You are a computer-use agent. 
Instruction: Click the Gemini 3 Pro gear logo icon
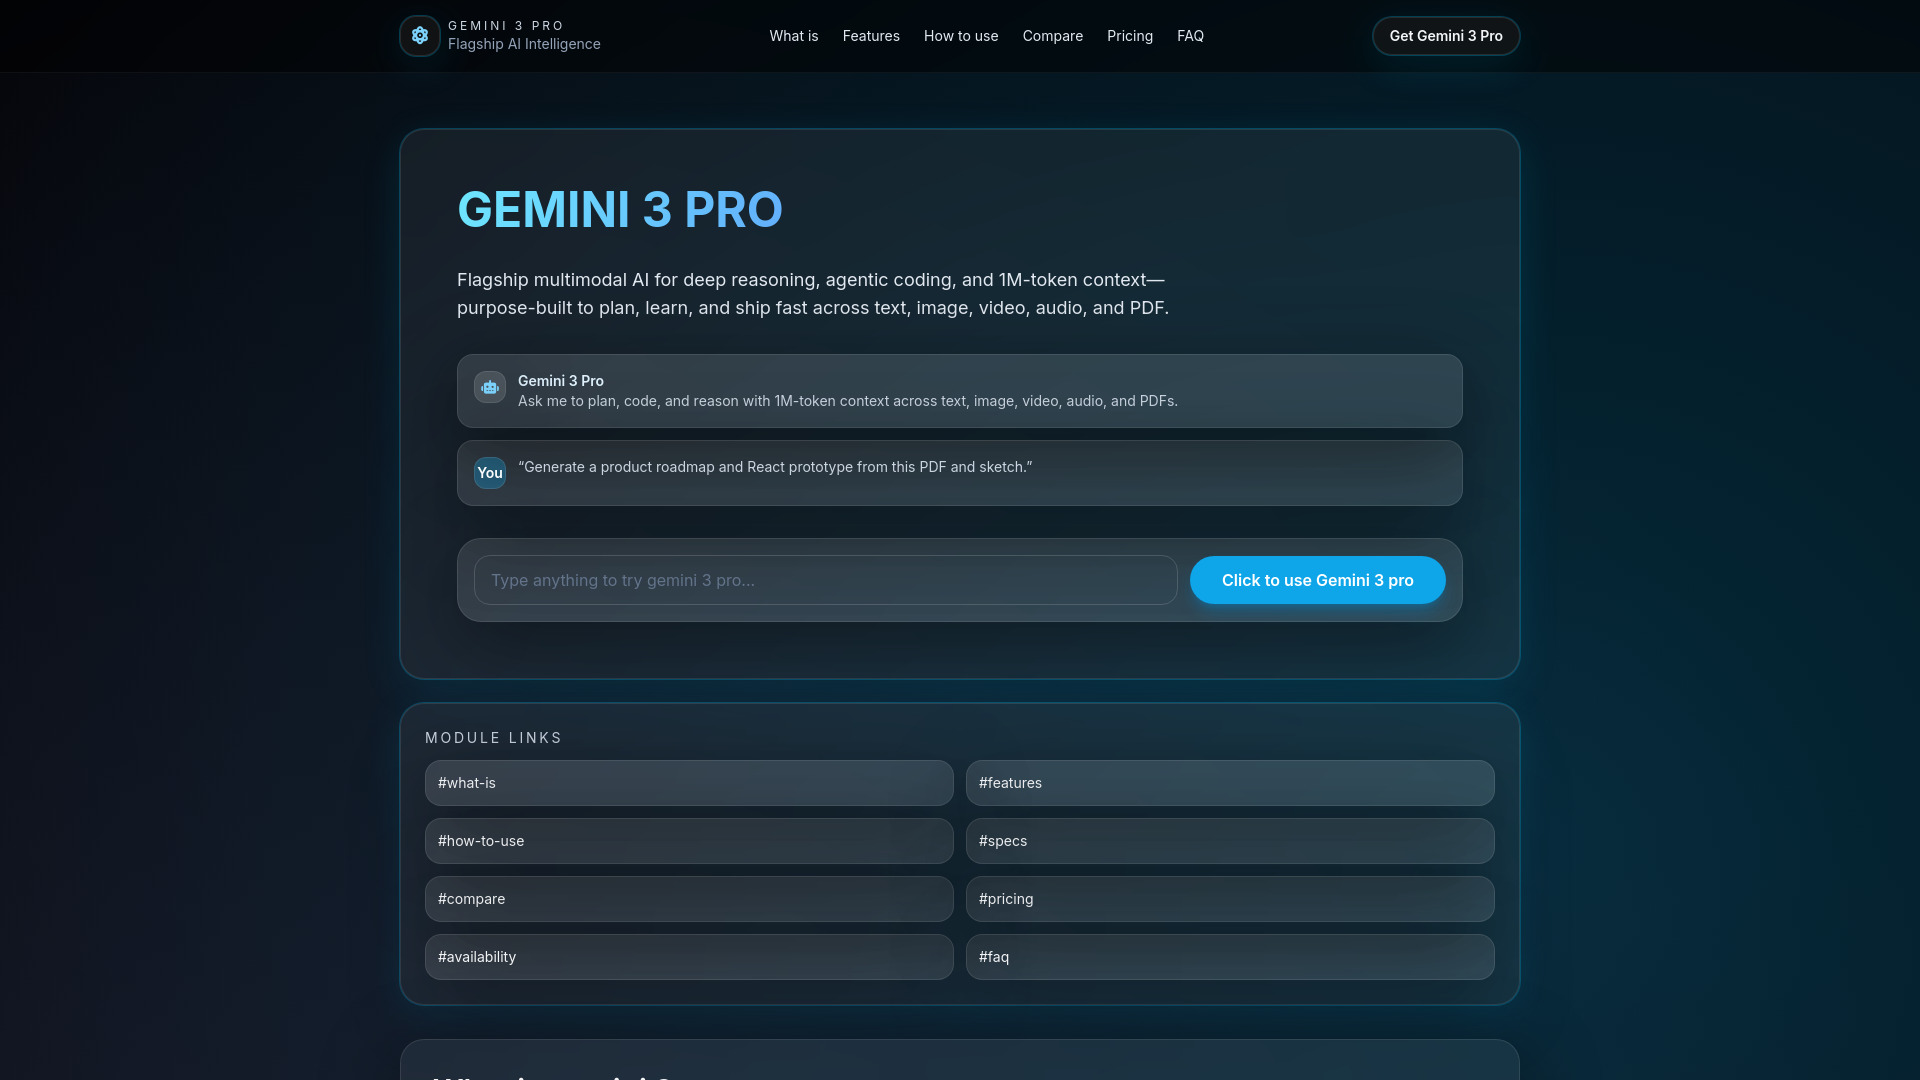pyautogui.click(x=419, y=35)
